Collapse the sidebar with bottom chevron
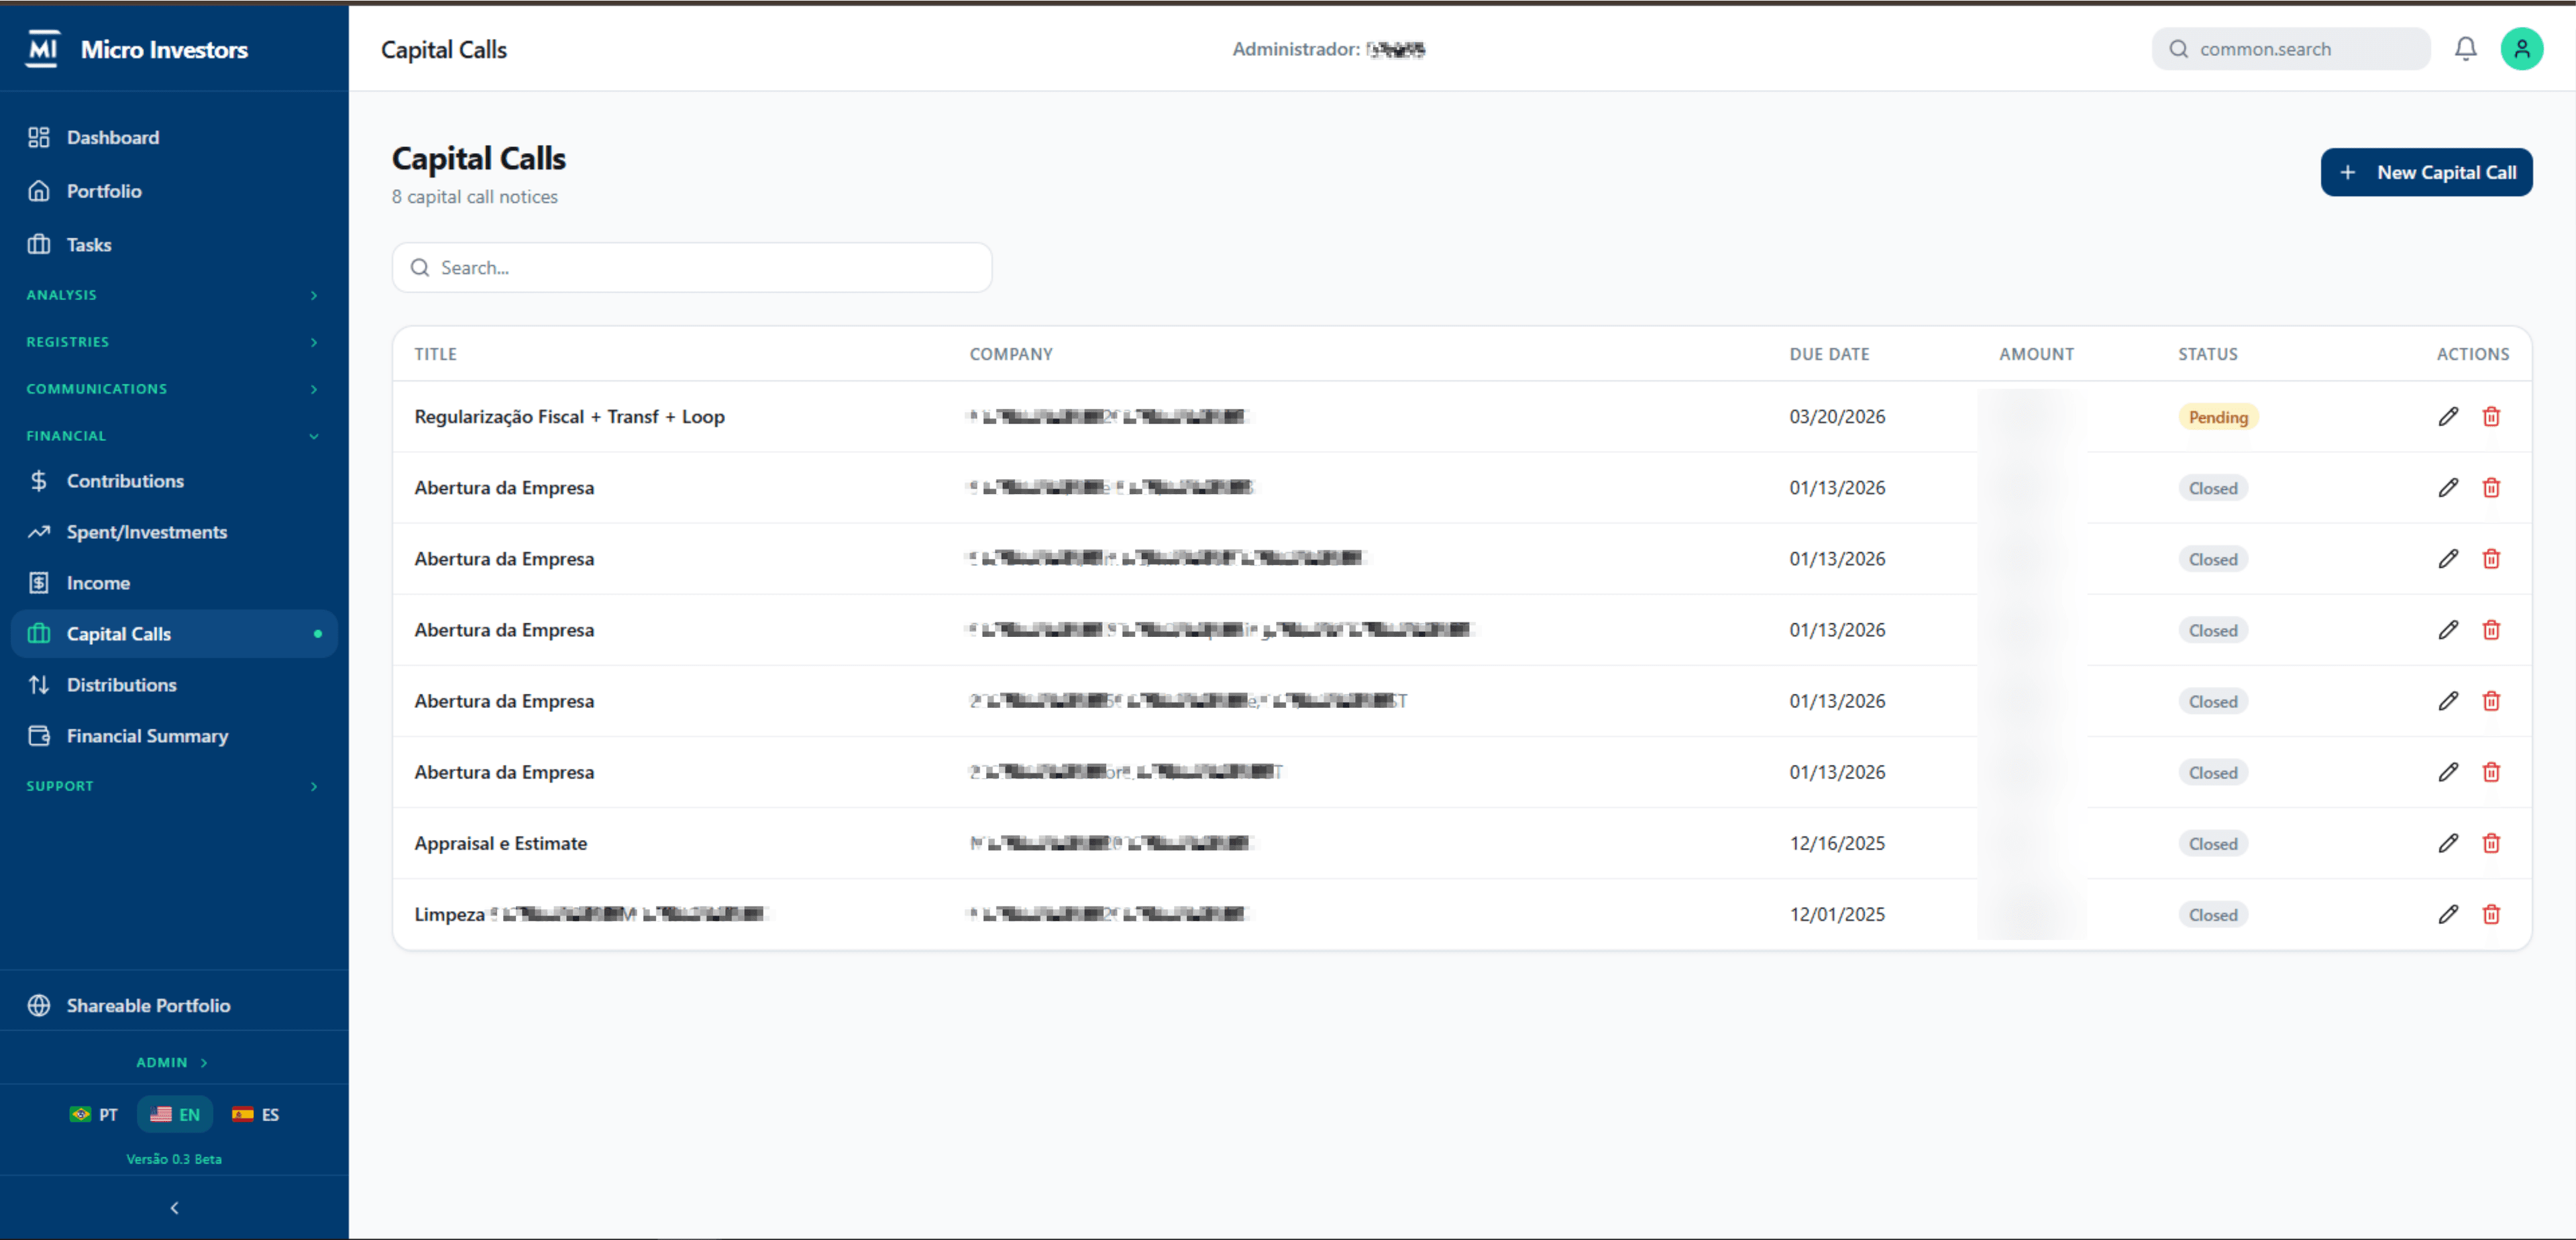The image size is (2576, 1240). click(174, 1208)
